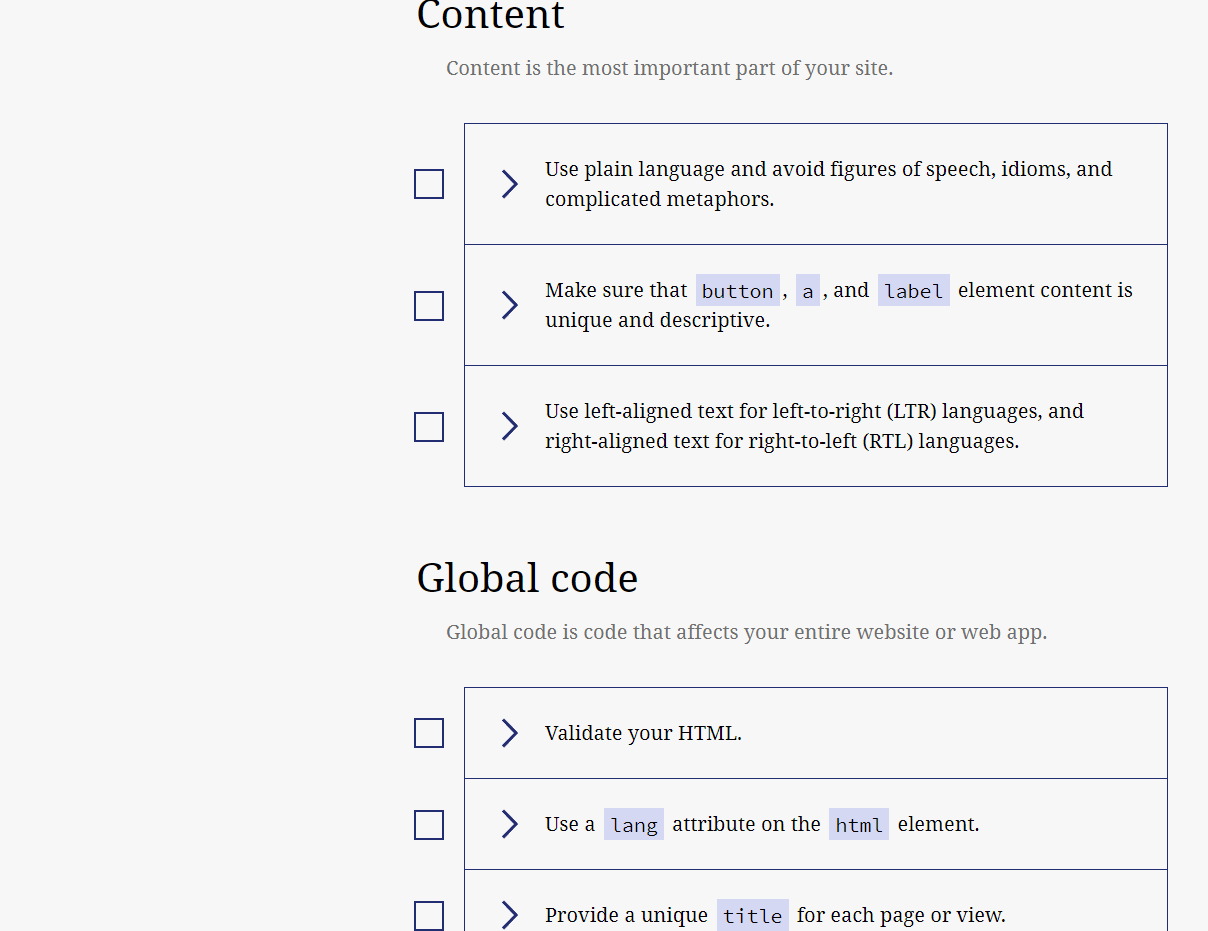Click the "Use plain language" summary text

[x=827, y=184]
